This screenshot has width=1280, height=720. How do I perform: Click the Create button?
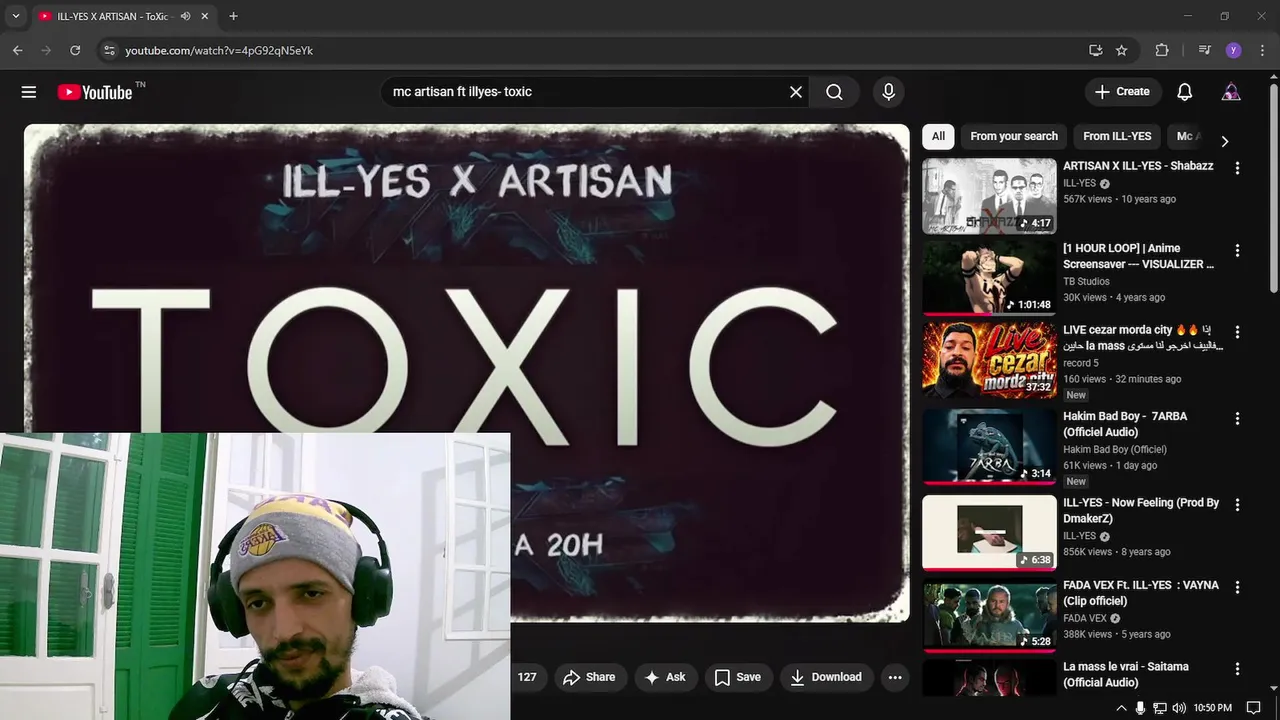[x=1123, y=92]
